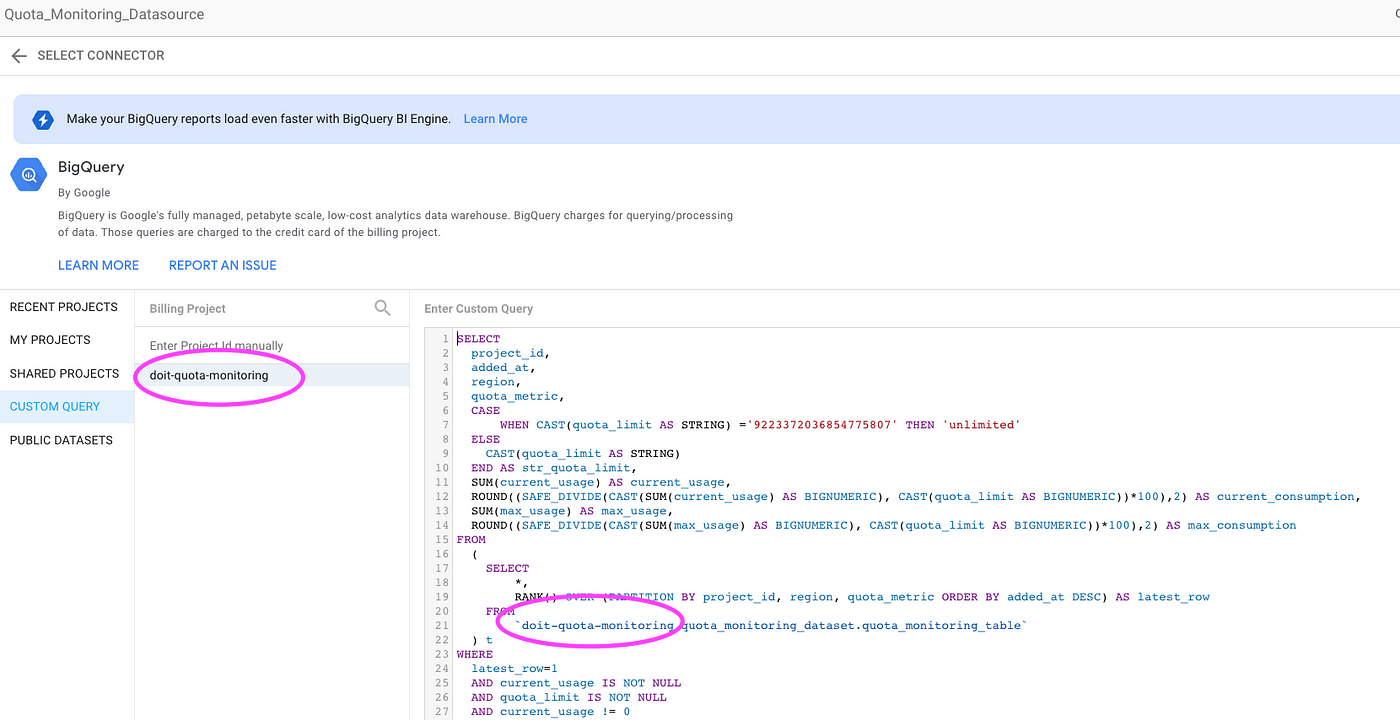
Task: Click the search icon in Billing Project
Action: 382,308
